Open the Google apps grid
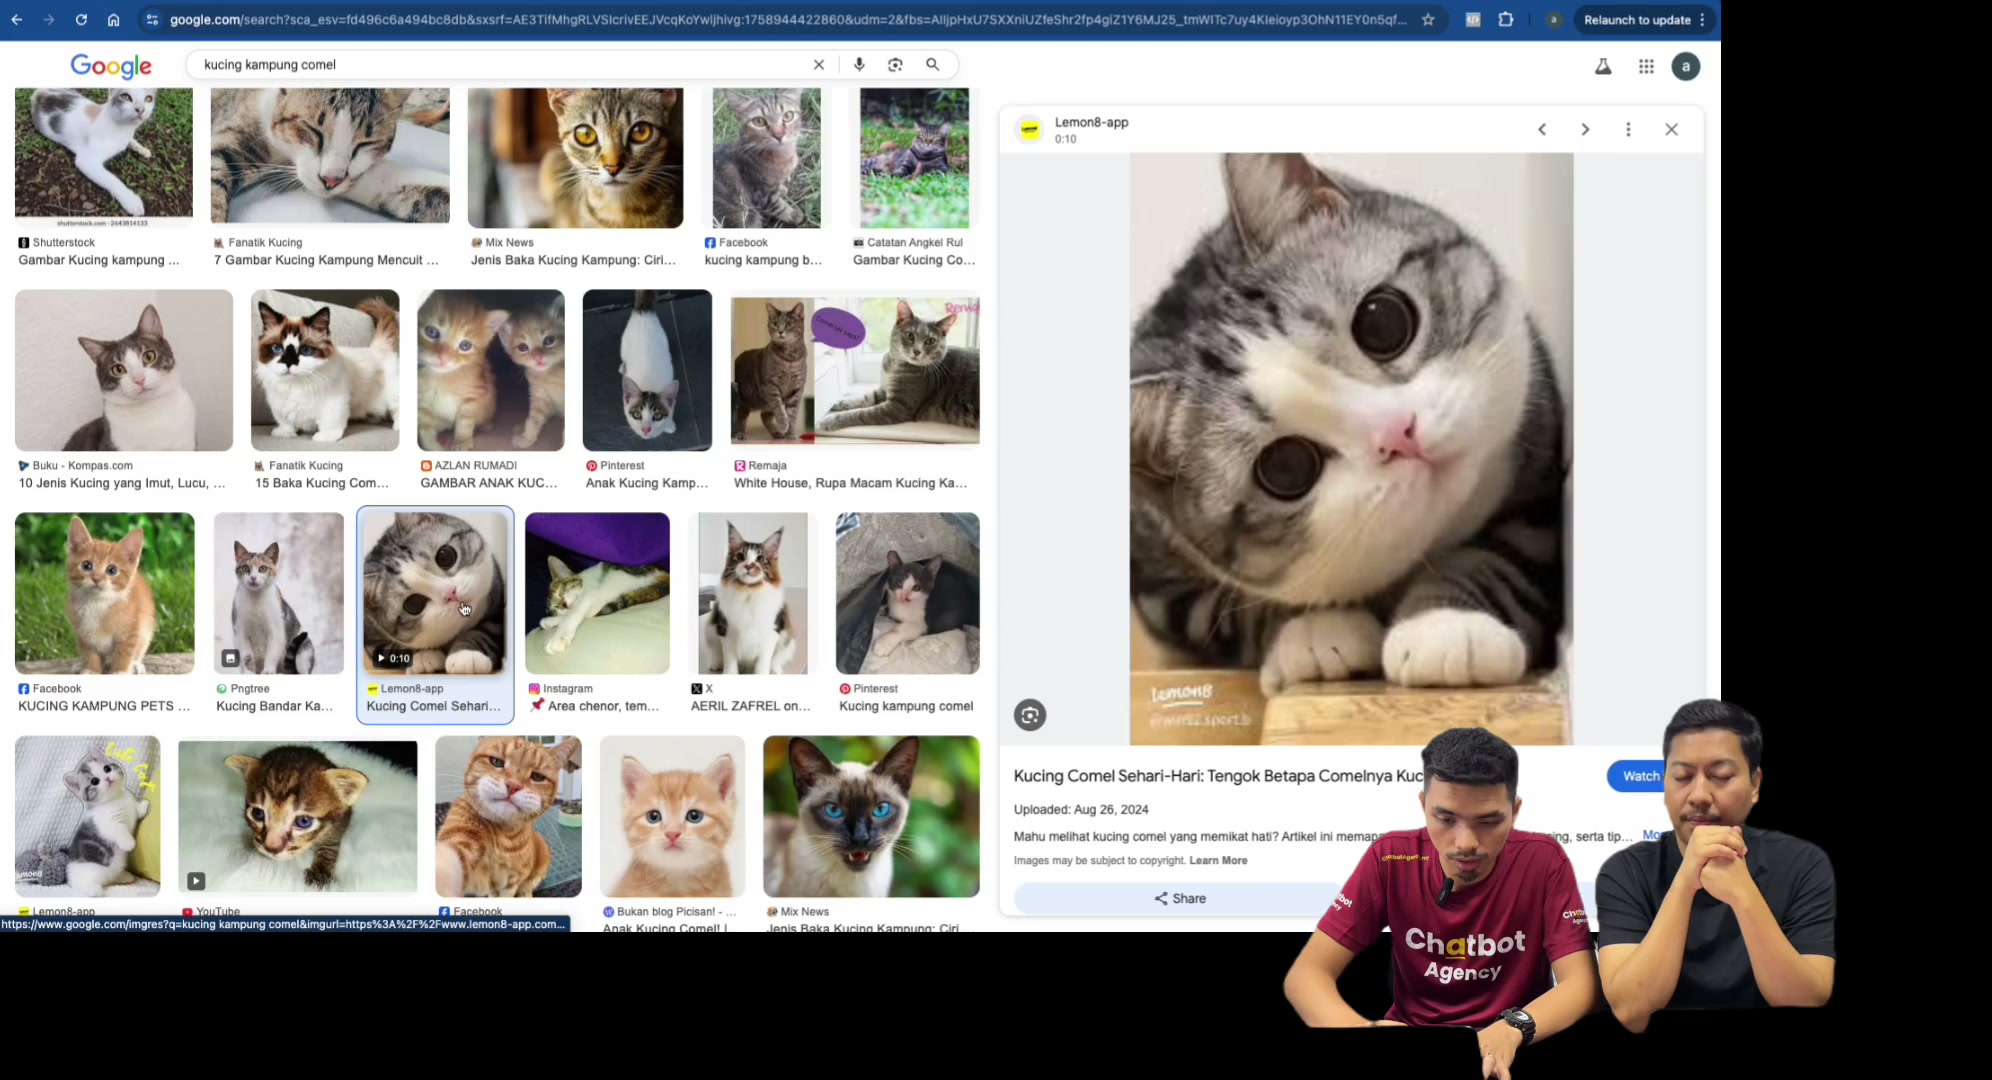The height and width of the screenshot is (1080, 1992). tap(1646, 66)
